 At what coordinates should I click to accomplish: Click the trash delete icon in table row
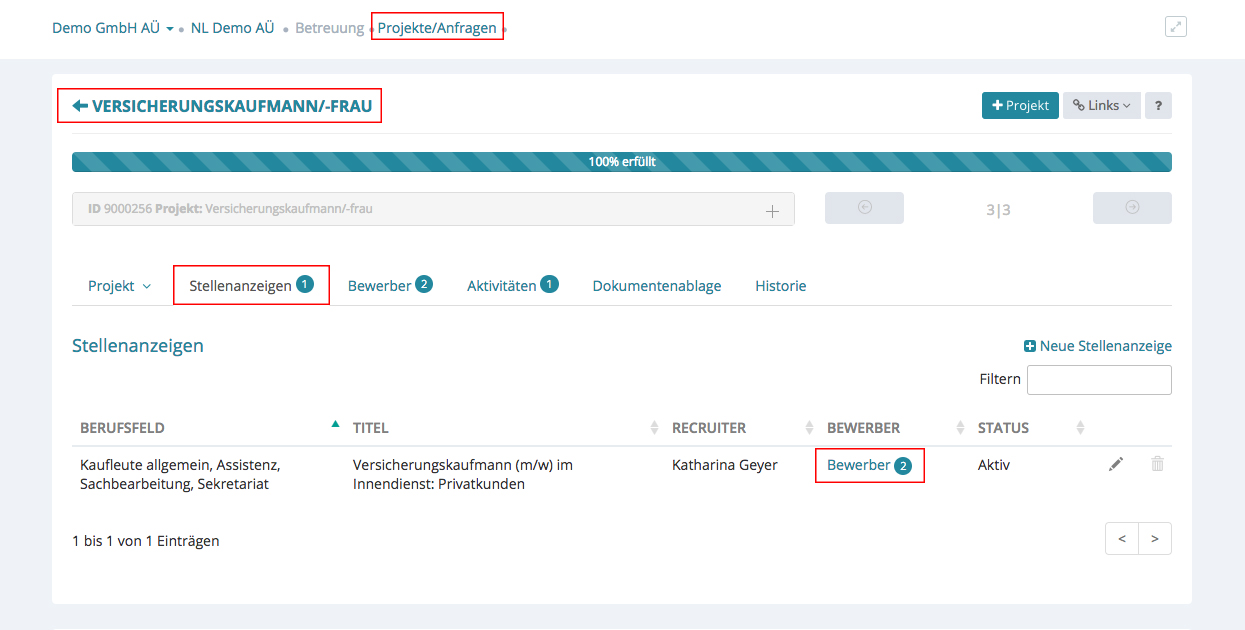click(x=1157, y=464)
